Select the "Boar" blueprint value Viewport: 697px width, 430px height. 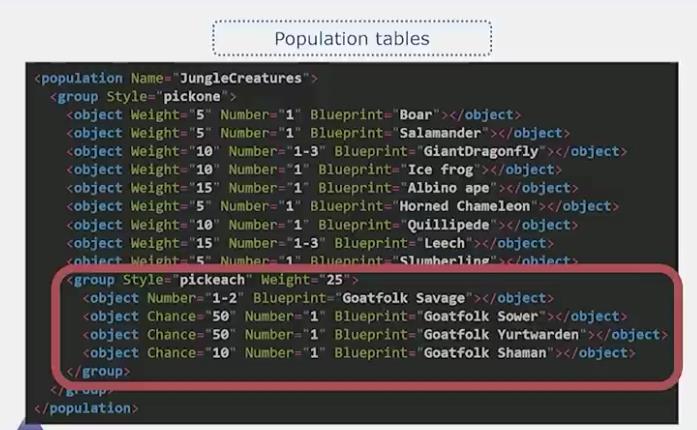[418, 115]
